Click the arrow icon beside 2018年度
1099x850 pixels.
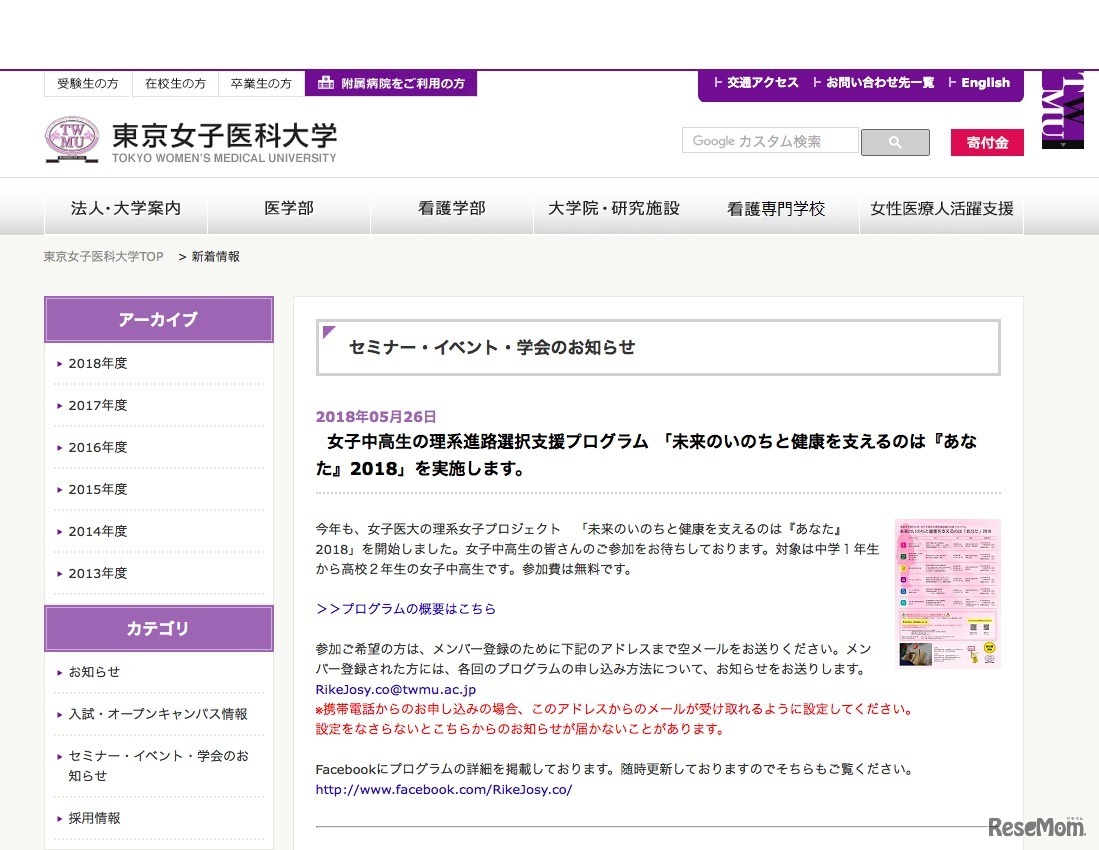coord(60,364)
